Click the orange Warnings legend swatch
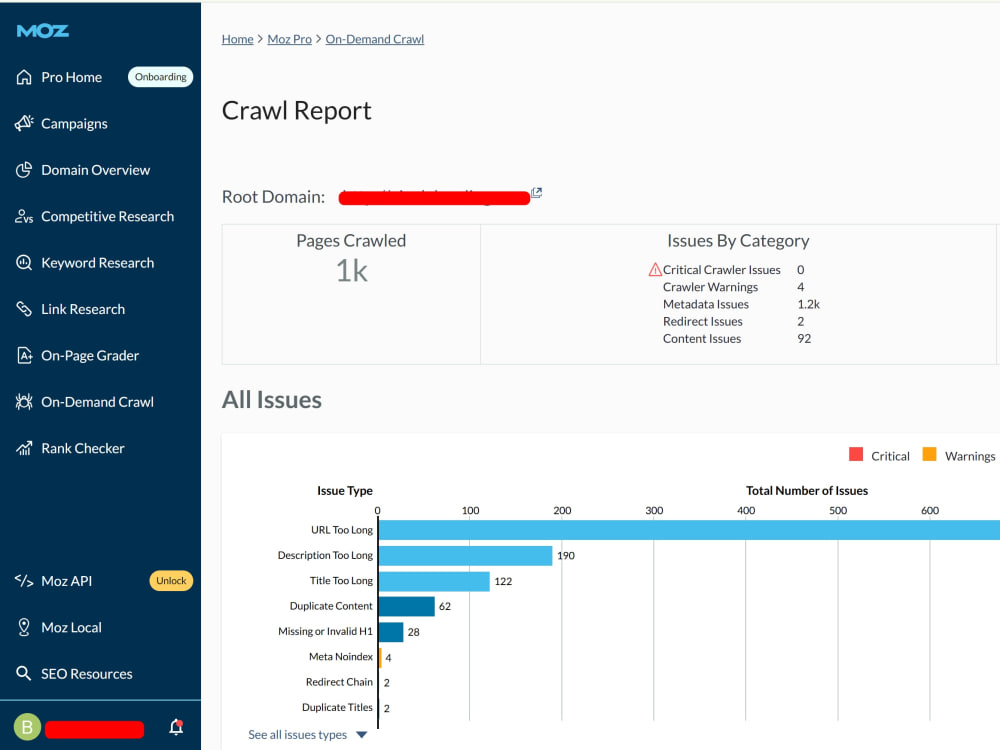 (x=930, y=454)
